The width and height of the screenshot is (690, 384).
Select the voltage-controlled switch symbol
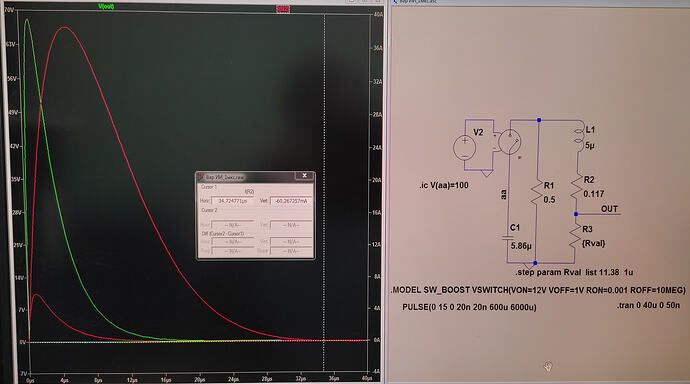click(x=509, y=142)
